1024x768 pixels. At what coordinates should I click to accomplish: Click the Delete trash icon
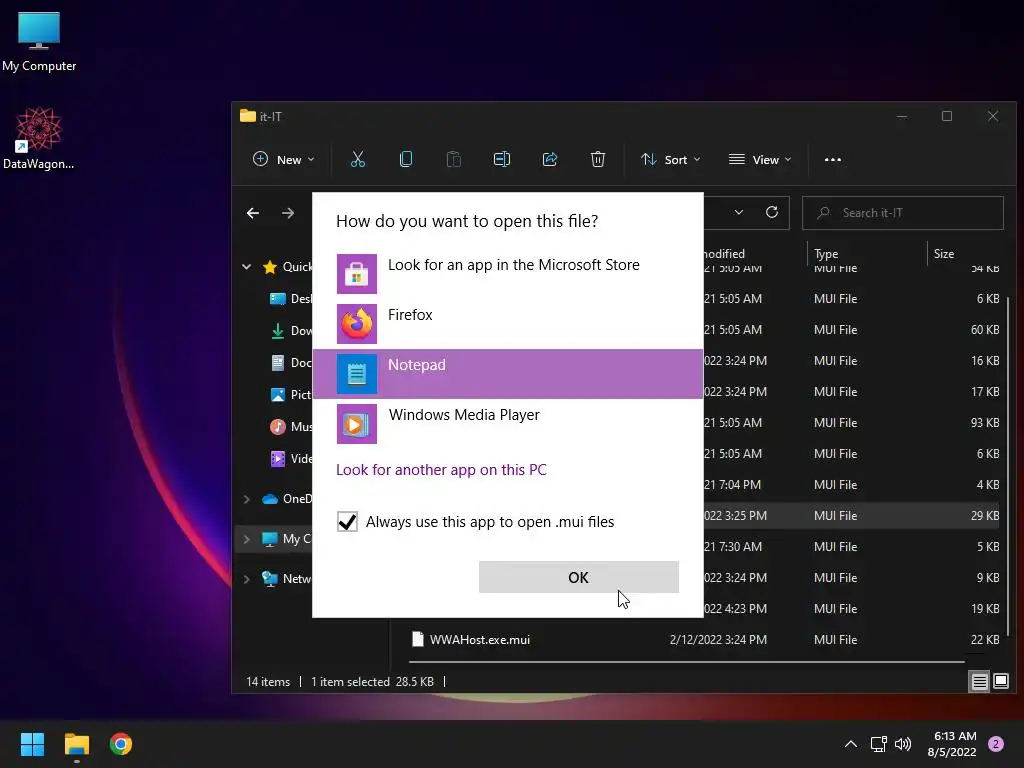click(x=598, y=159)
